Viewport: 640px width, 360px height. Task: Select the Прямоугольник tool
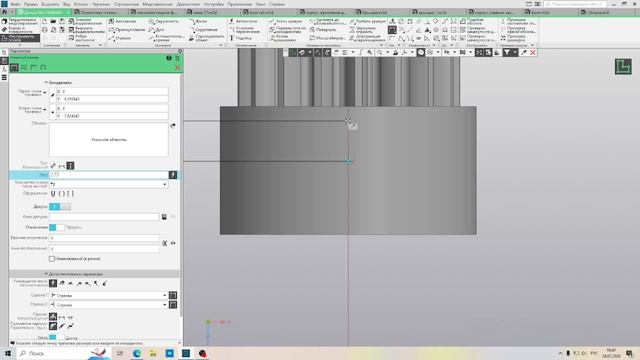(127, 30)
